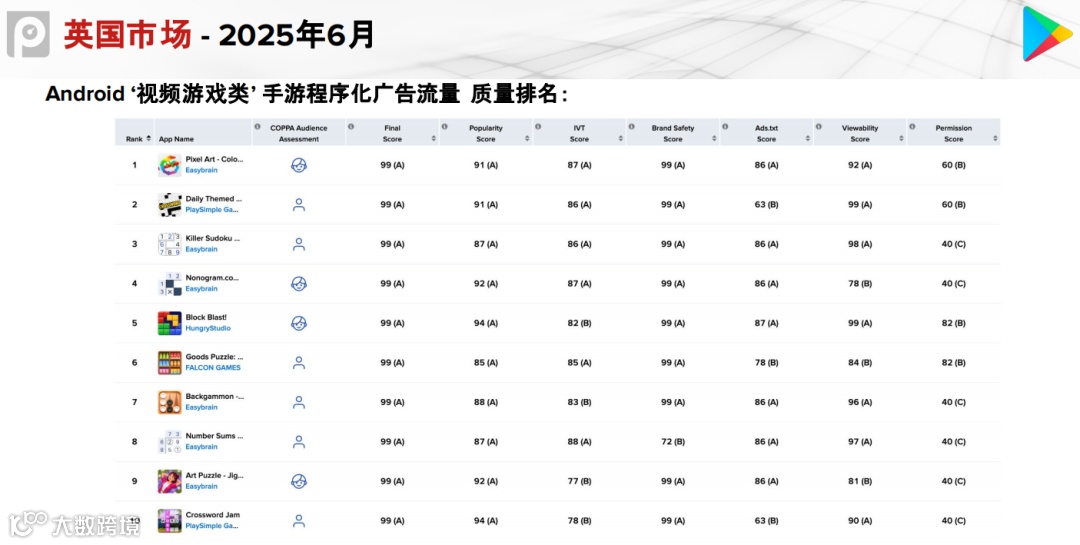Click the Pixalate P logo
This screenshot has width=1080, height=545.
(x=28, y=34)
